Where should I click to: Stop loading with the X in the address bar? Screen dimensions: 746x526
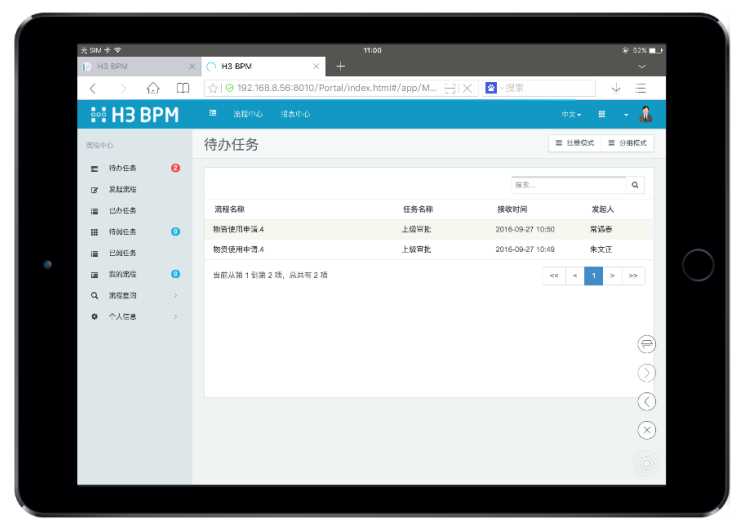(x=468, y=88)
